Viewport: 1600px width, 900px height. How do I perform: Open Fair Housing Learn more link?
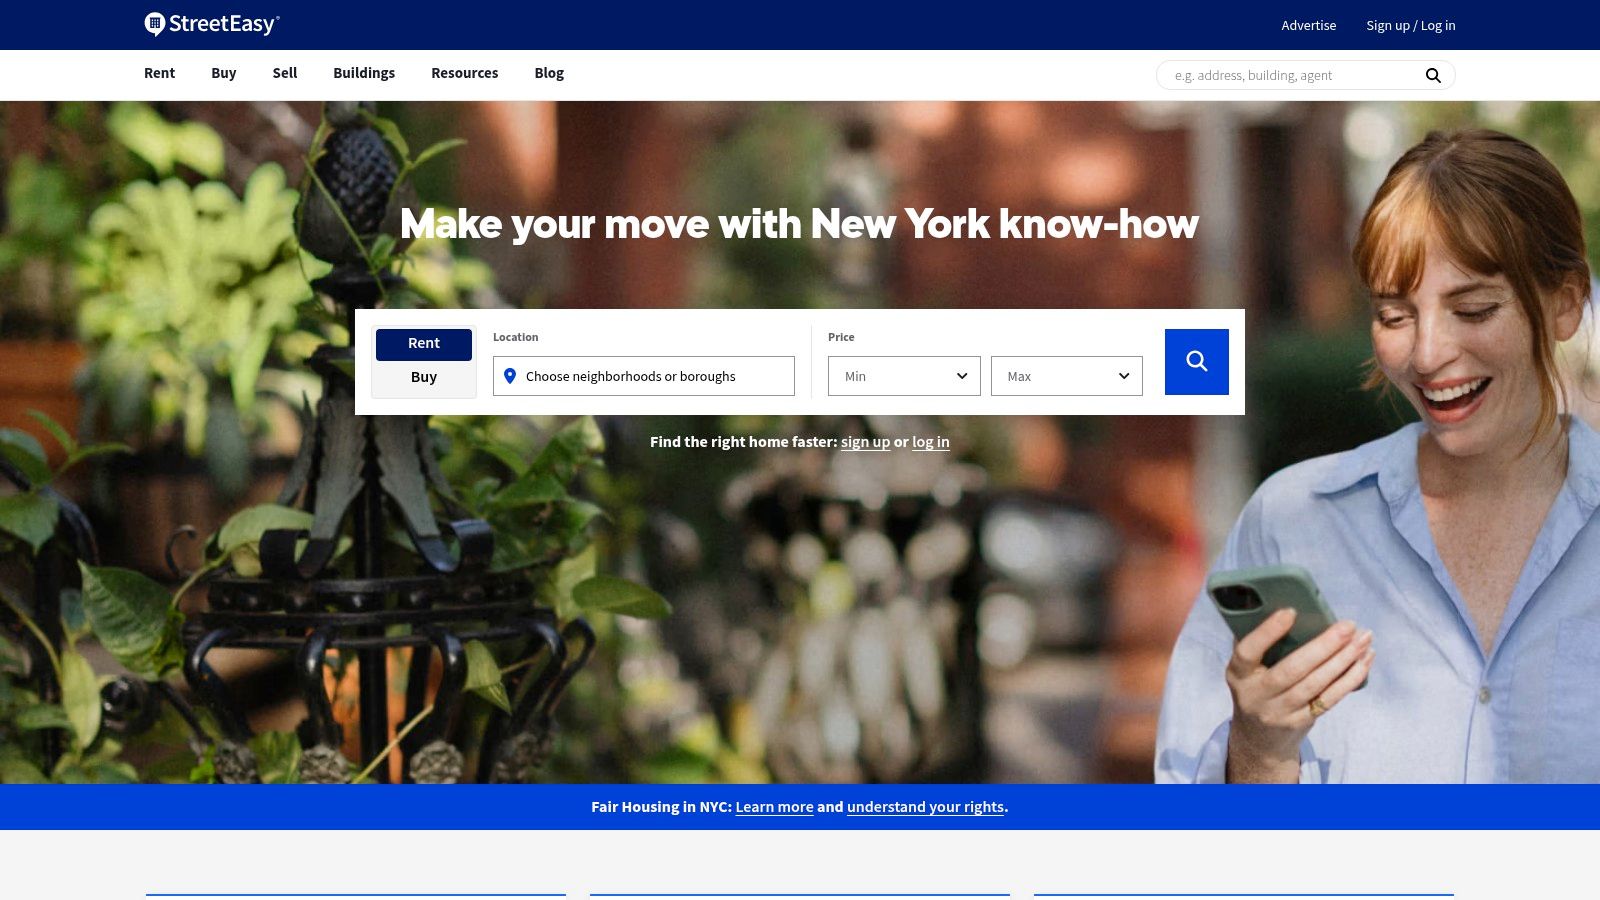[x=774, y=807]
